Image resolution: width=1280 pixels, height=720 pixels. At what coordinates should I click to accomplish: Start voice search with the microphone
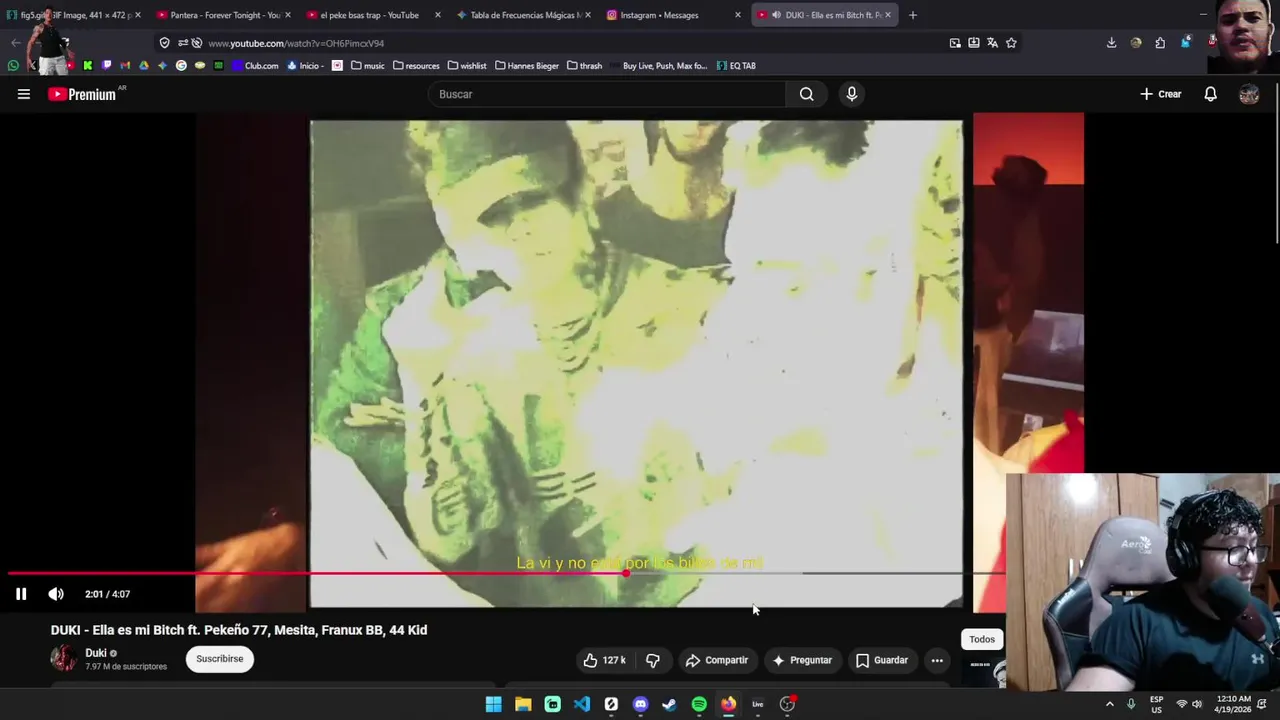pyautogui.click(x=851, y=94)
